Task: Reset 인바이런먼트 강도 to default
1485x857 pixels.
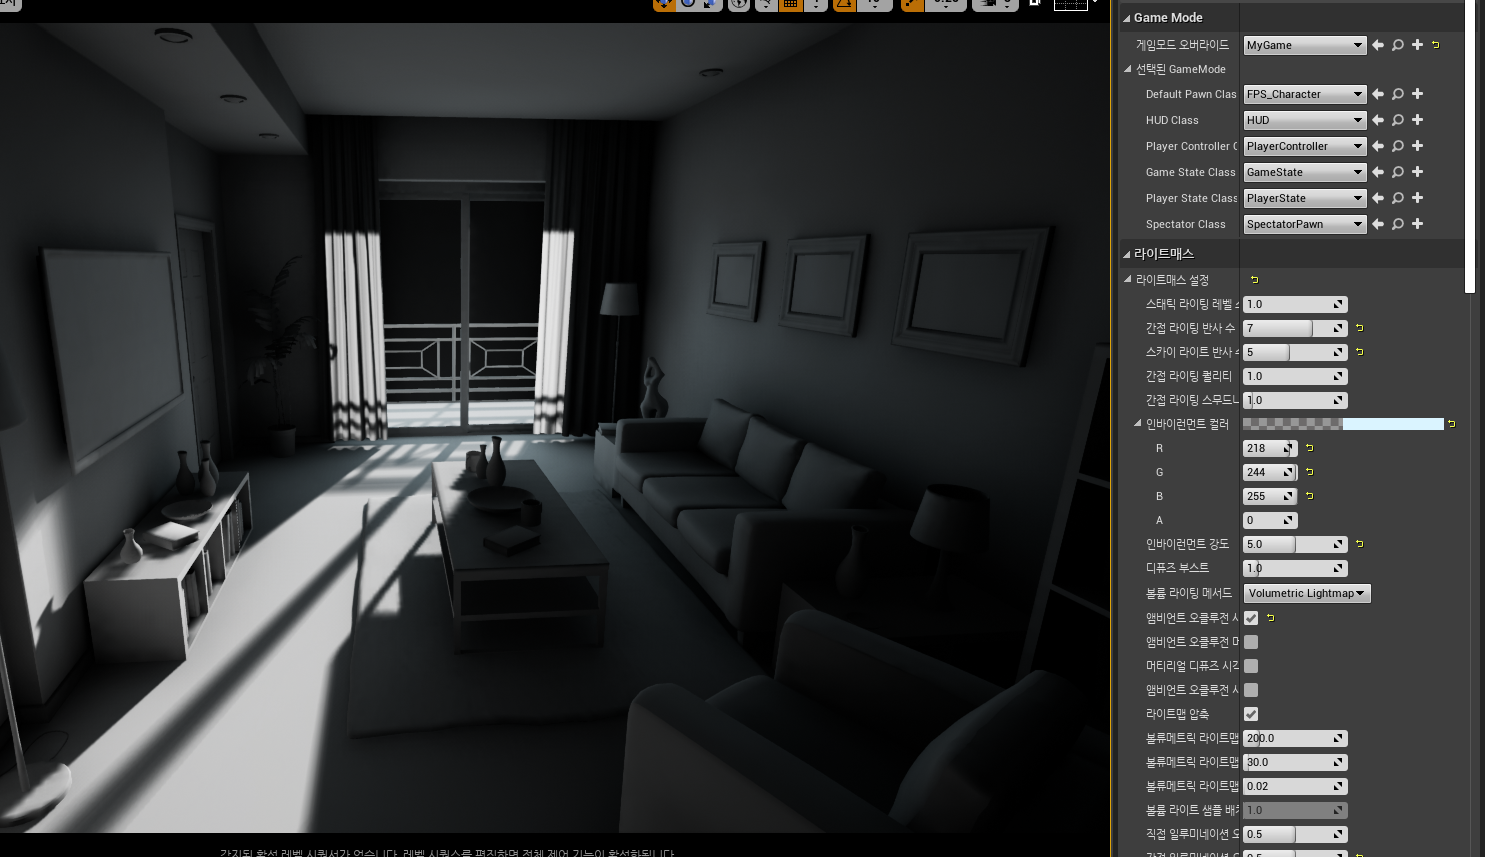Action: (1360, 544)
